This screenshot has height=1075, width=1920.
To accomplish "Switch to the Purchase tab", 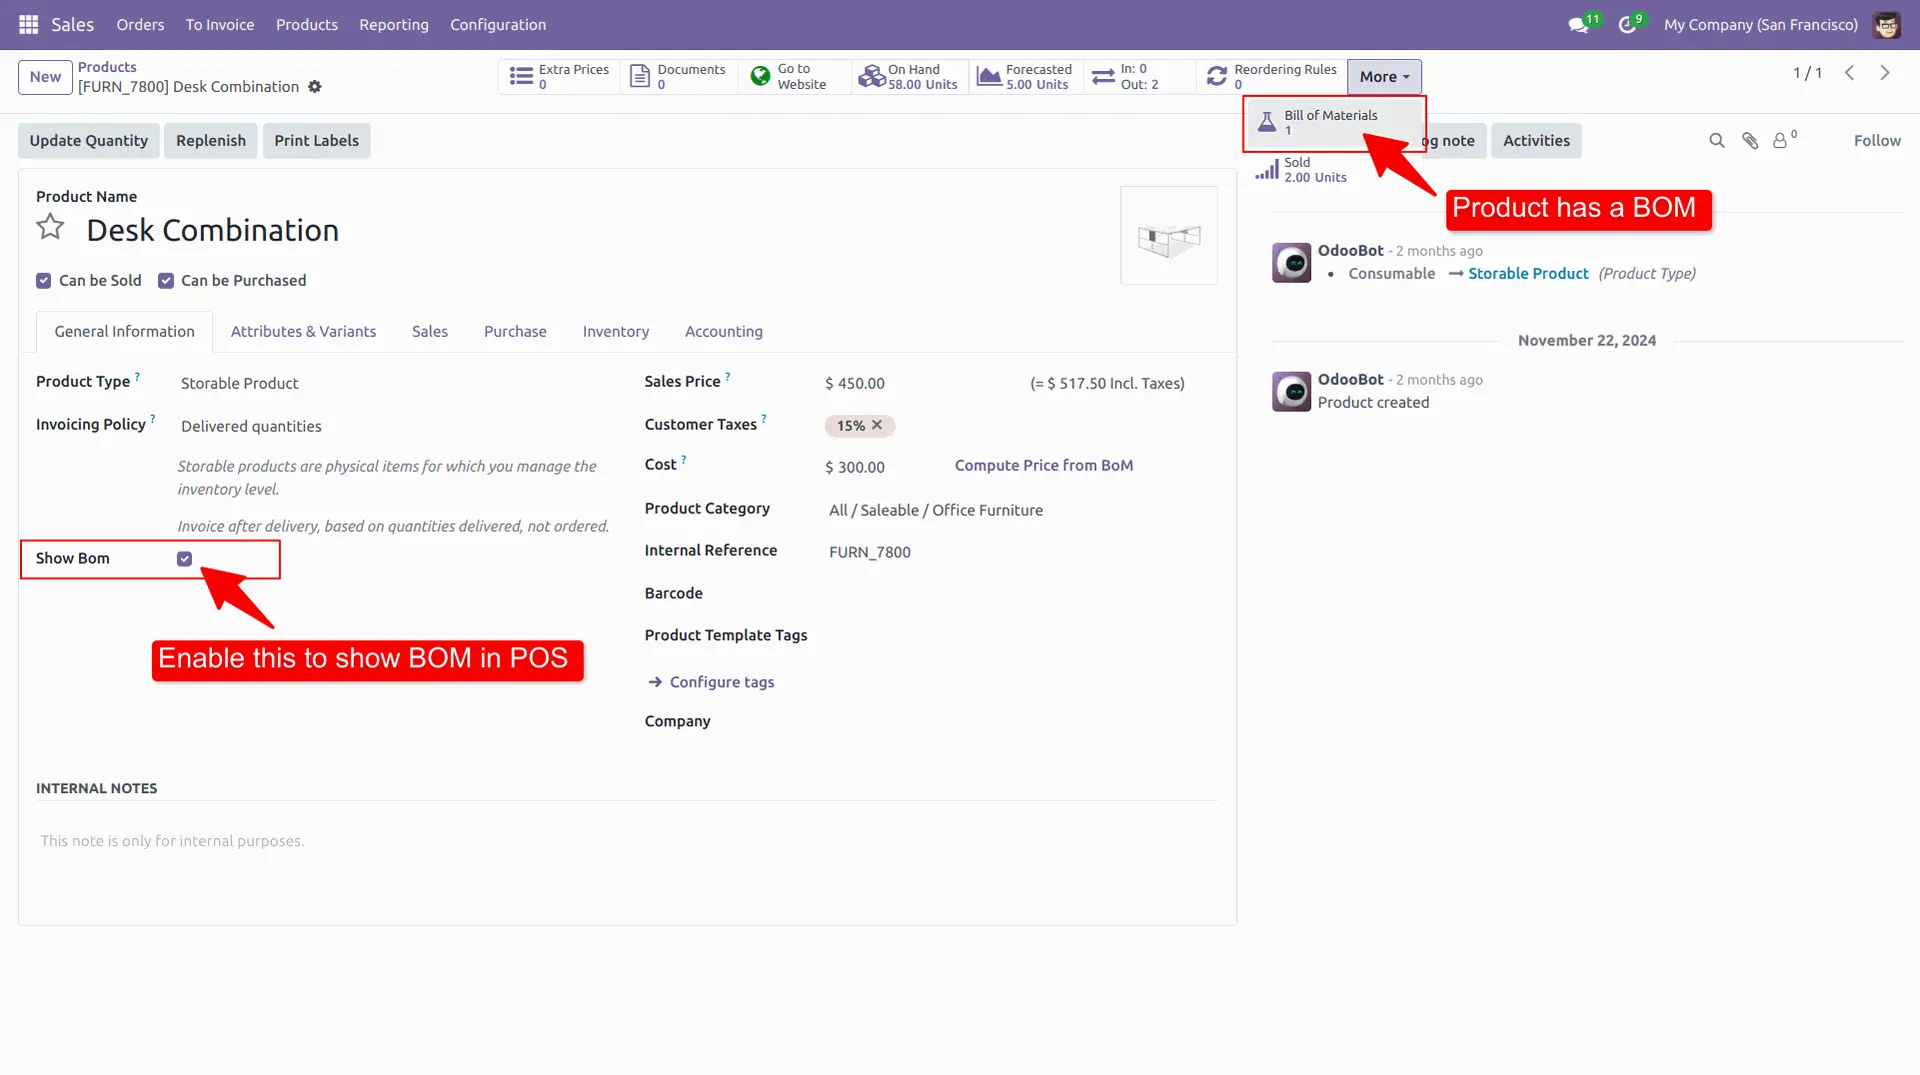I will [515, 332].
